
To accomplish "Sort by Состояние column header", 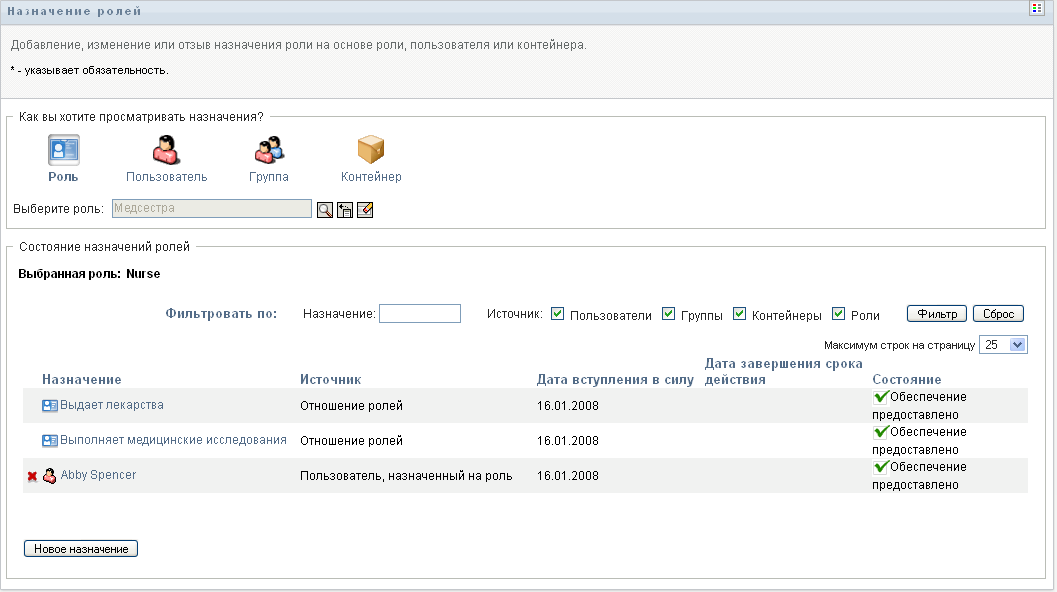I will 906,380.
